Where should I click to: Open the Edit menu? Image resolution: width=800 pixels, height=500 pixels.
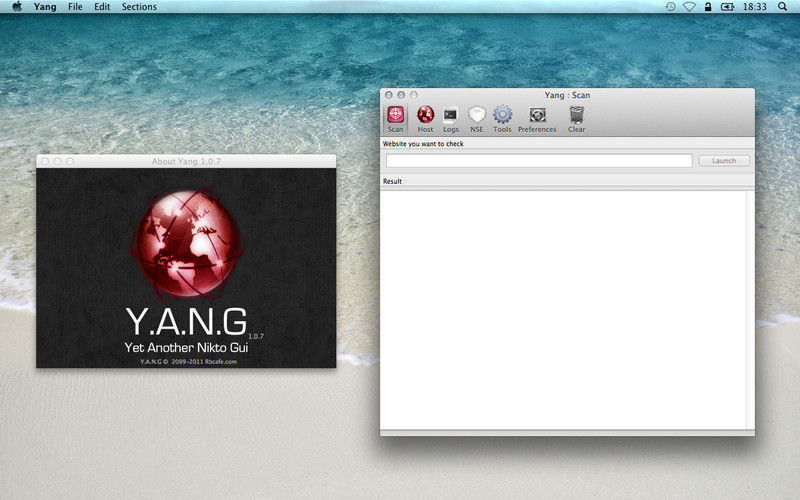coord(102,7)
